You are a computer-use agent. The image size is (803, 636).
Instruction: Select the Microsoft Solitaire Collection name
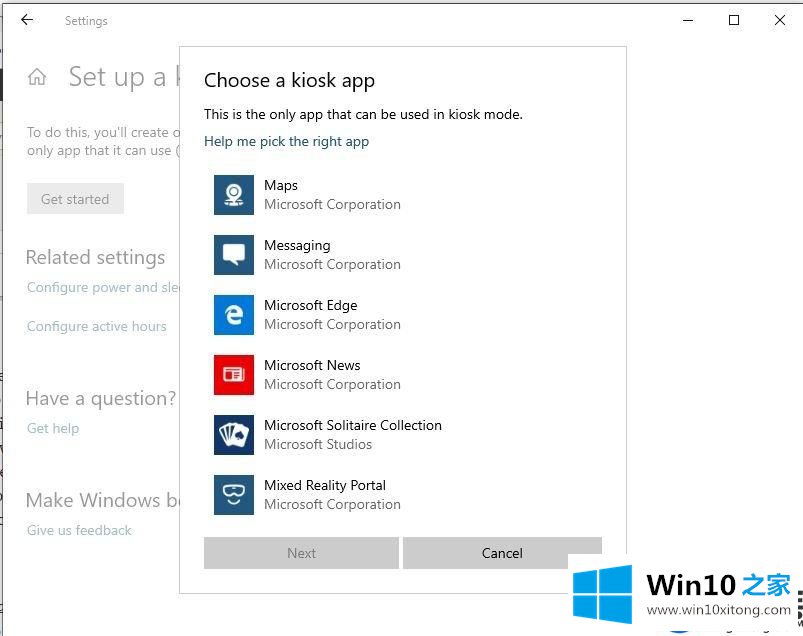(x=353, y=425)
